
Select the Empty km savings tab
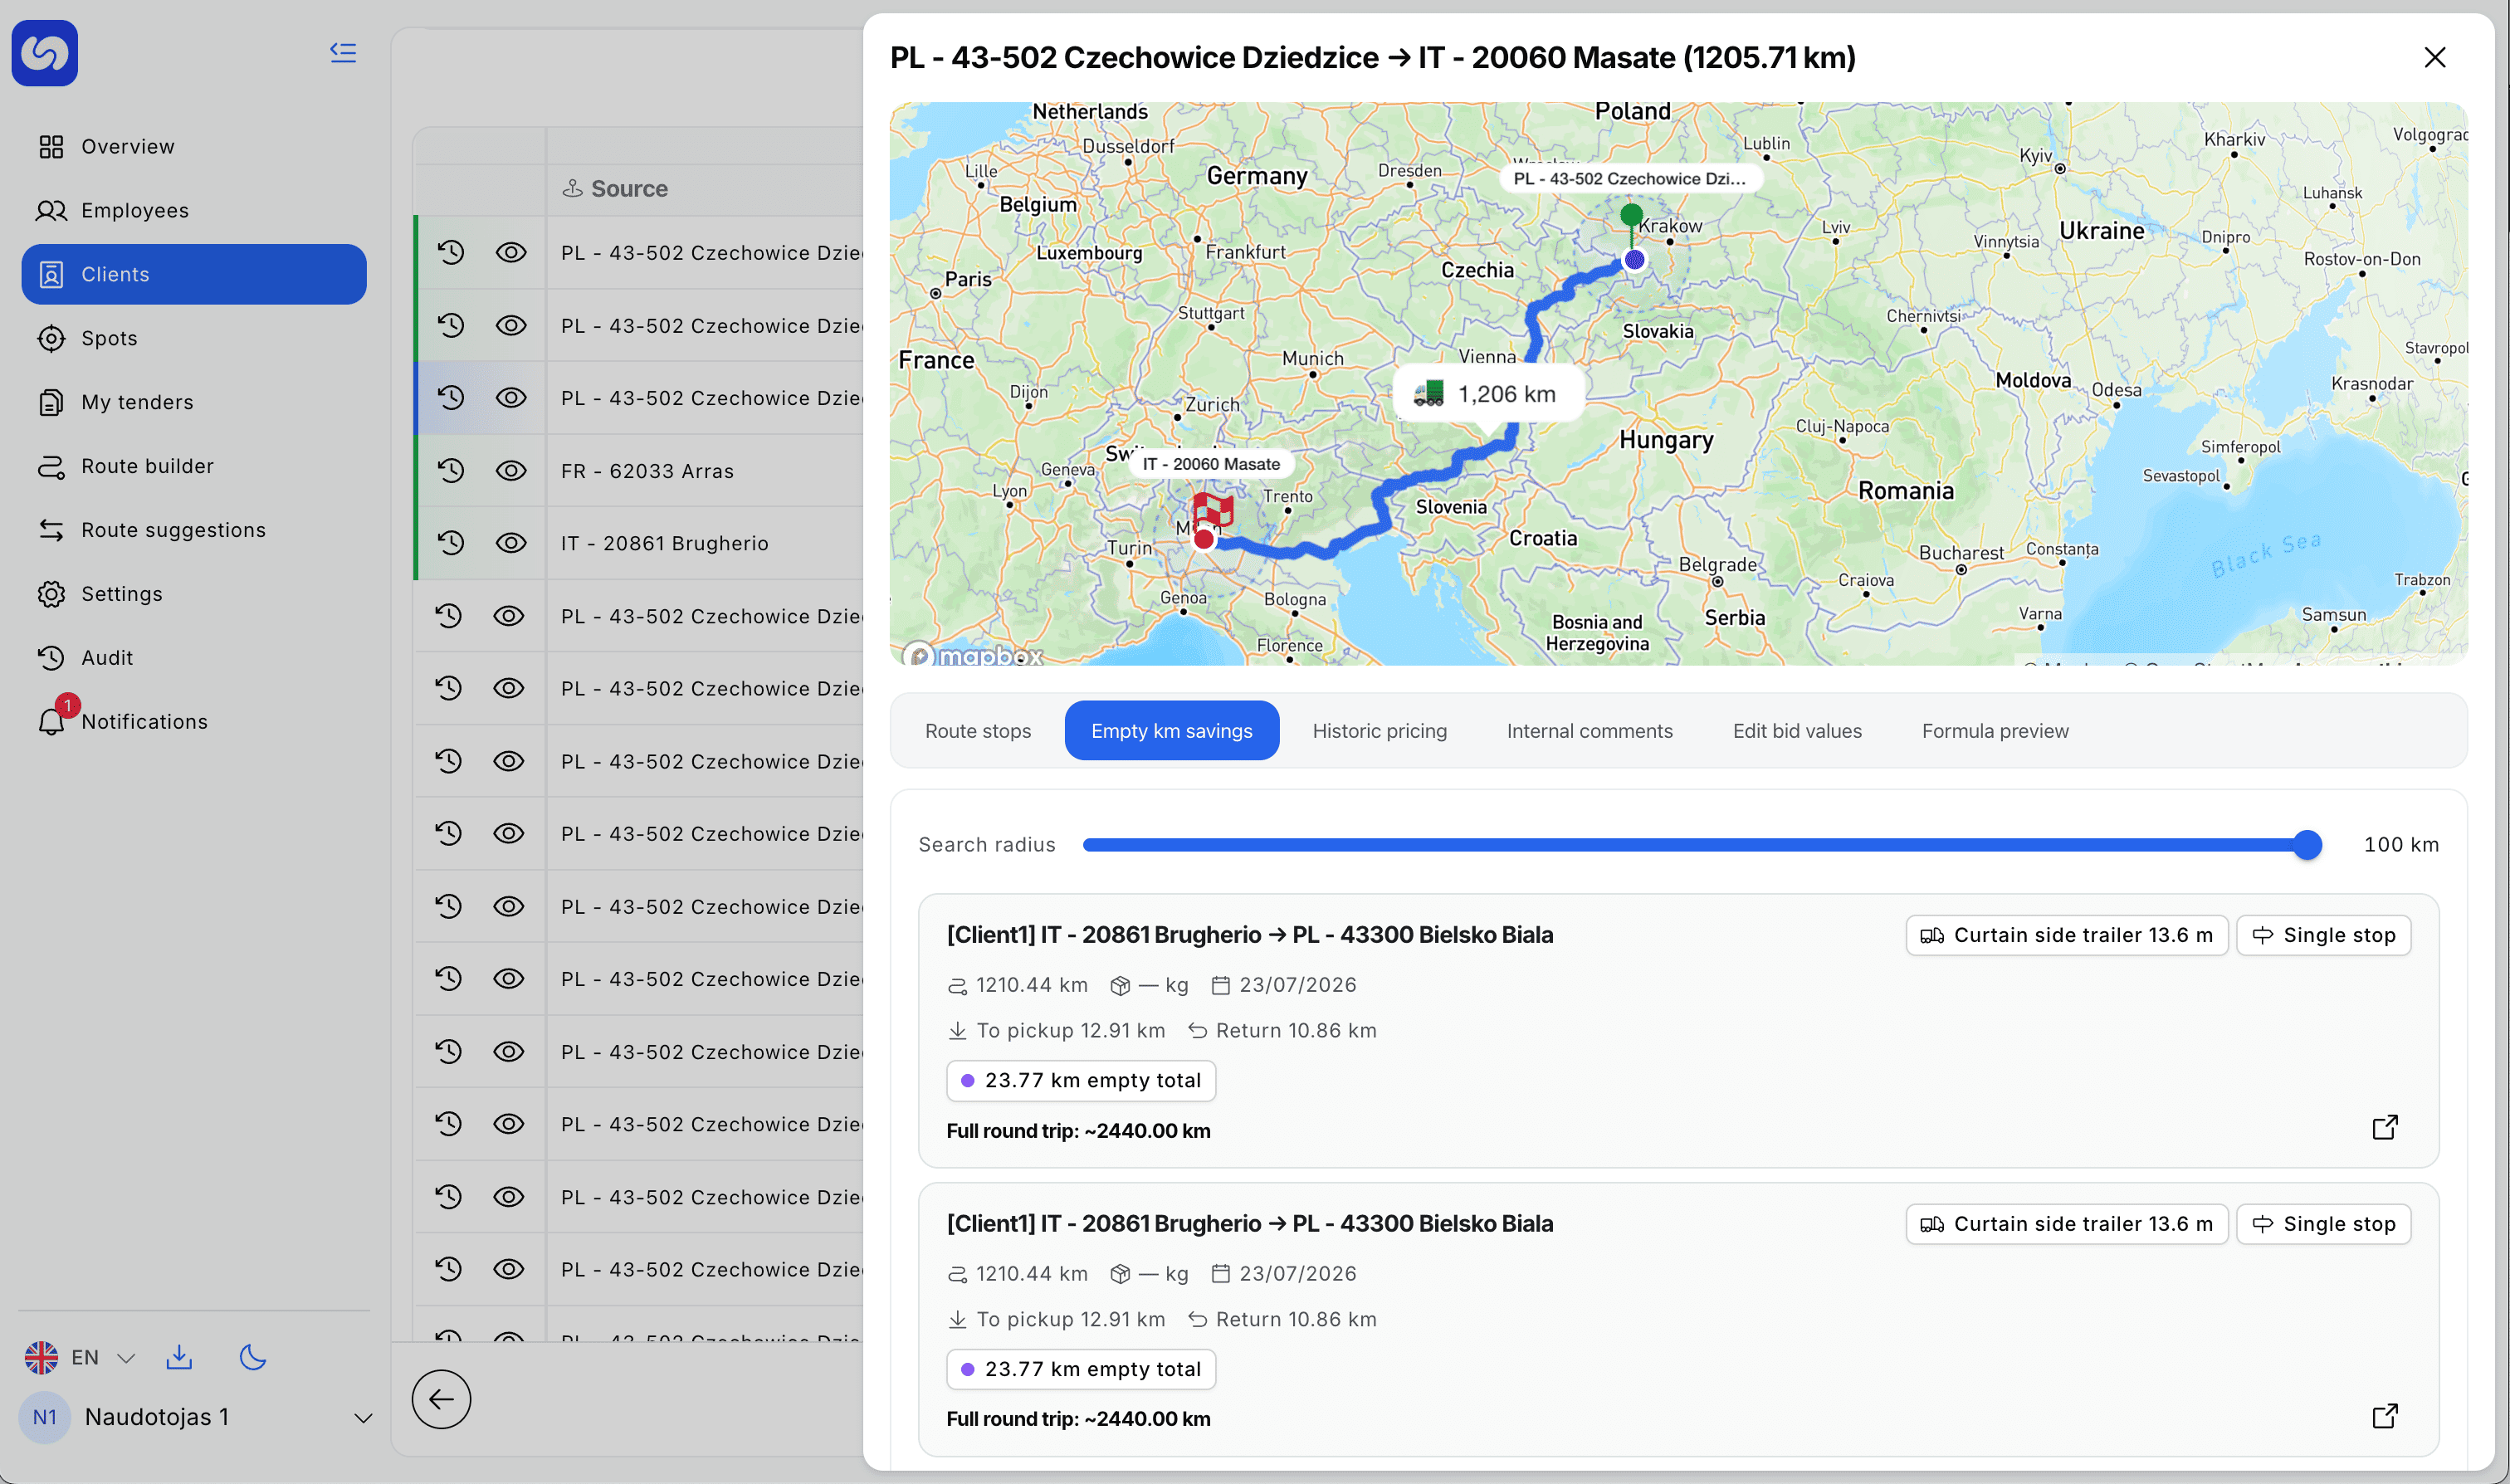pos(1171,731)
